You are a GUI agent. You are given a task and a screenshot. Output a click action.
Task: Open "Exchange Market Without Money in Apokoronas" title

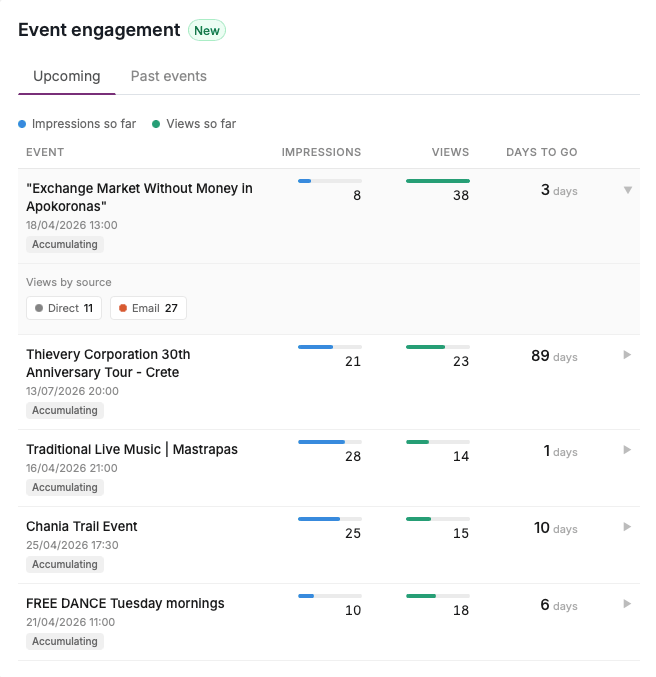click(139, 197)
